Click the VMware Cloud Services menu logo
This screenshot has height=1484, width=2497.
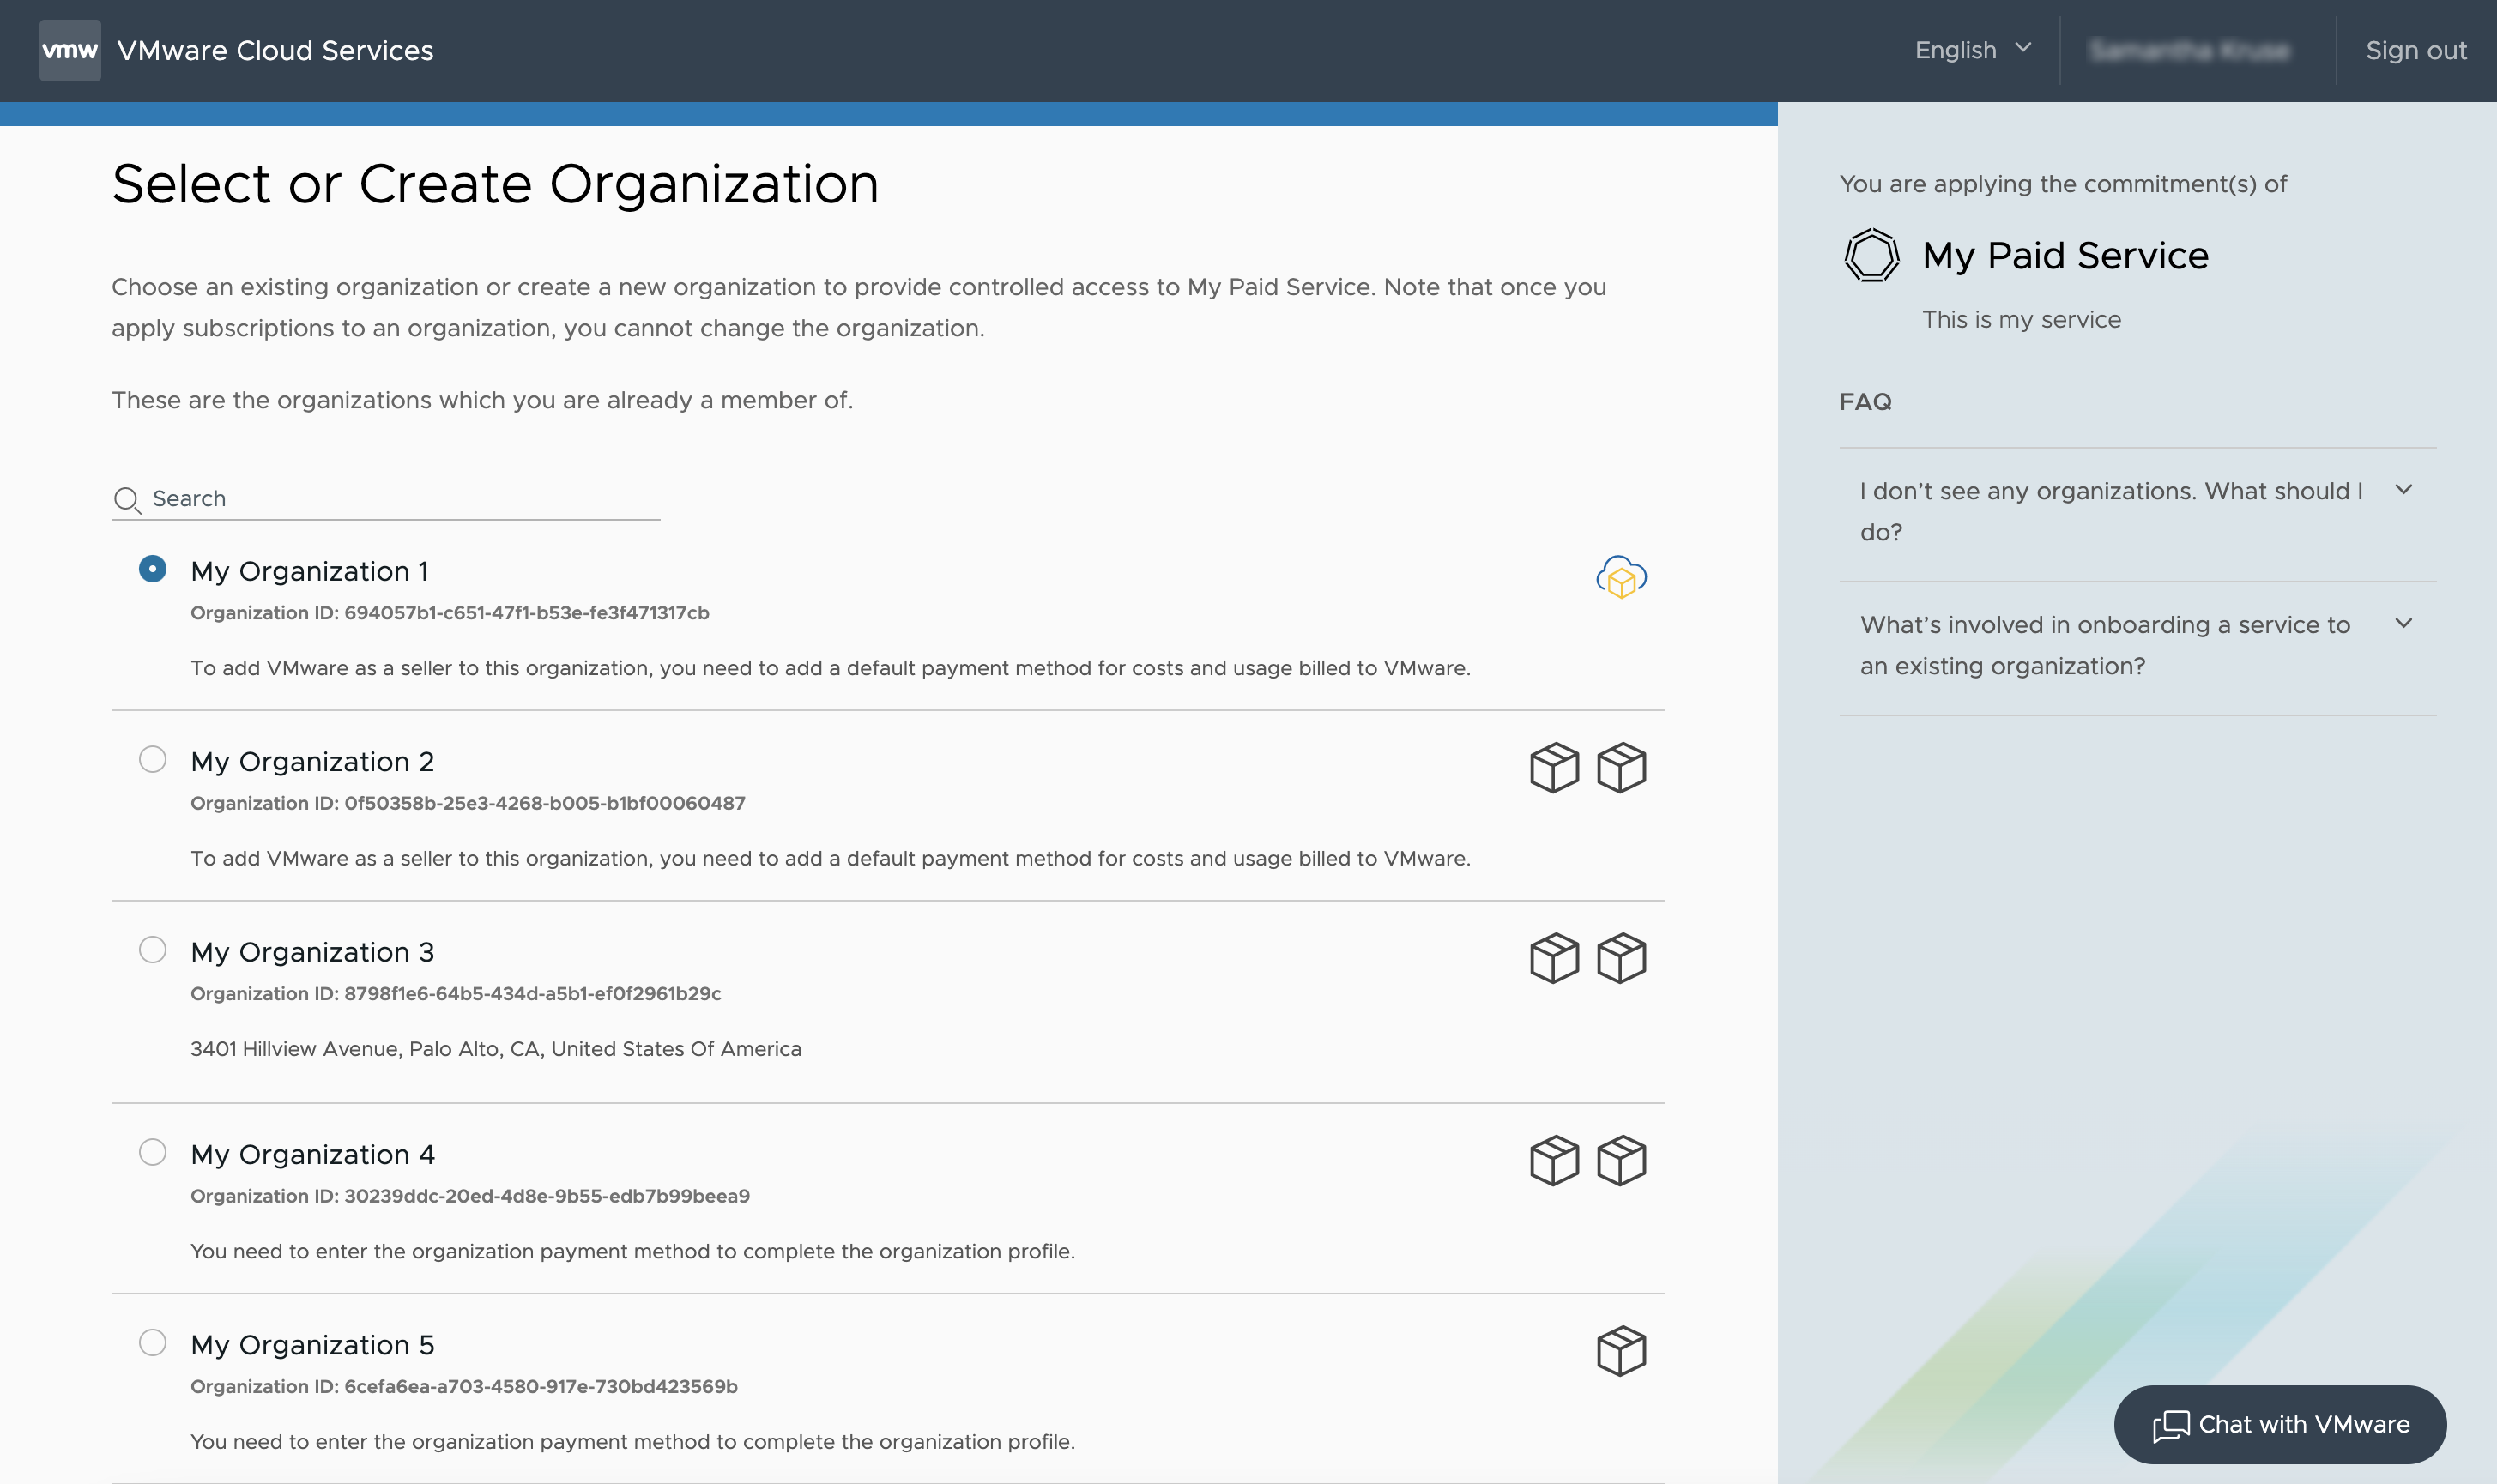coord(69,50)
